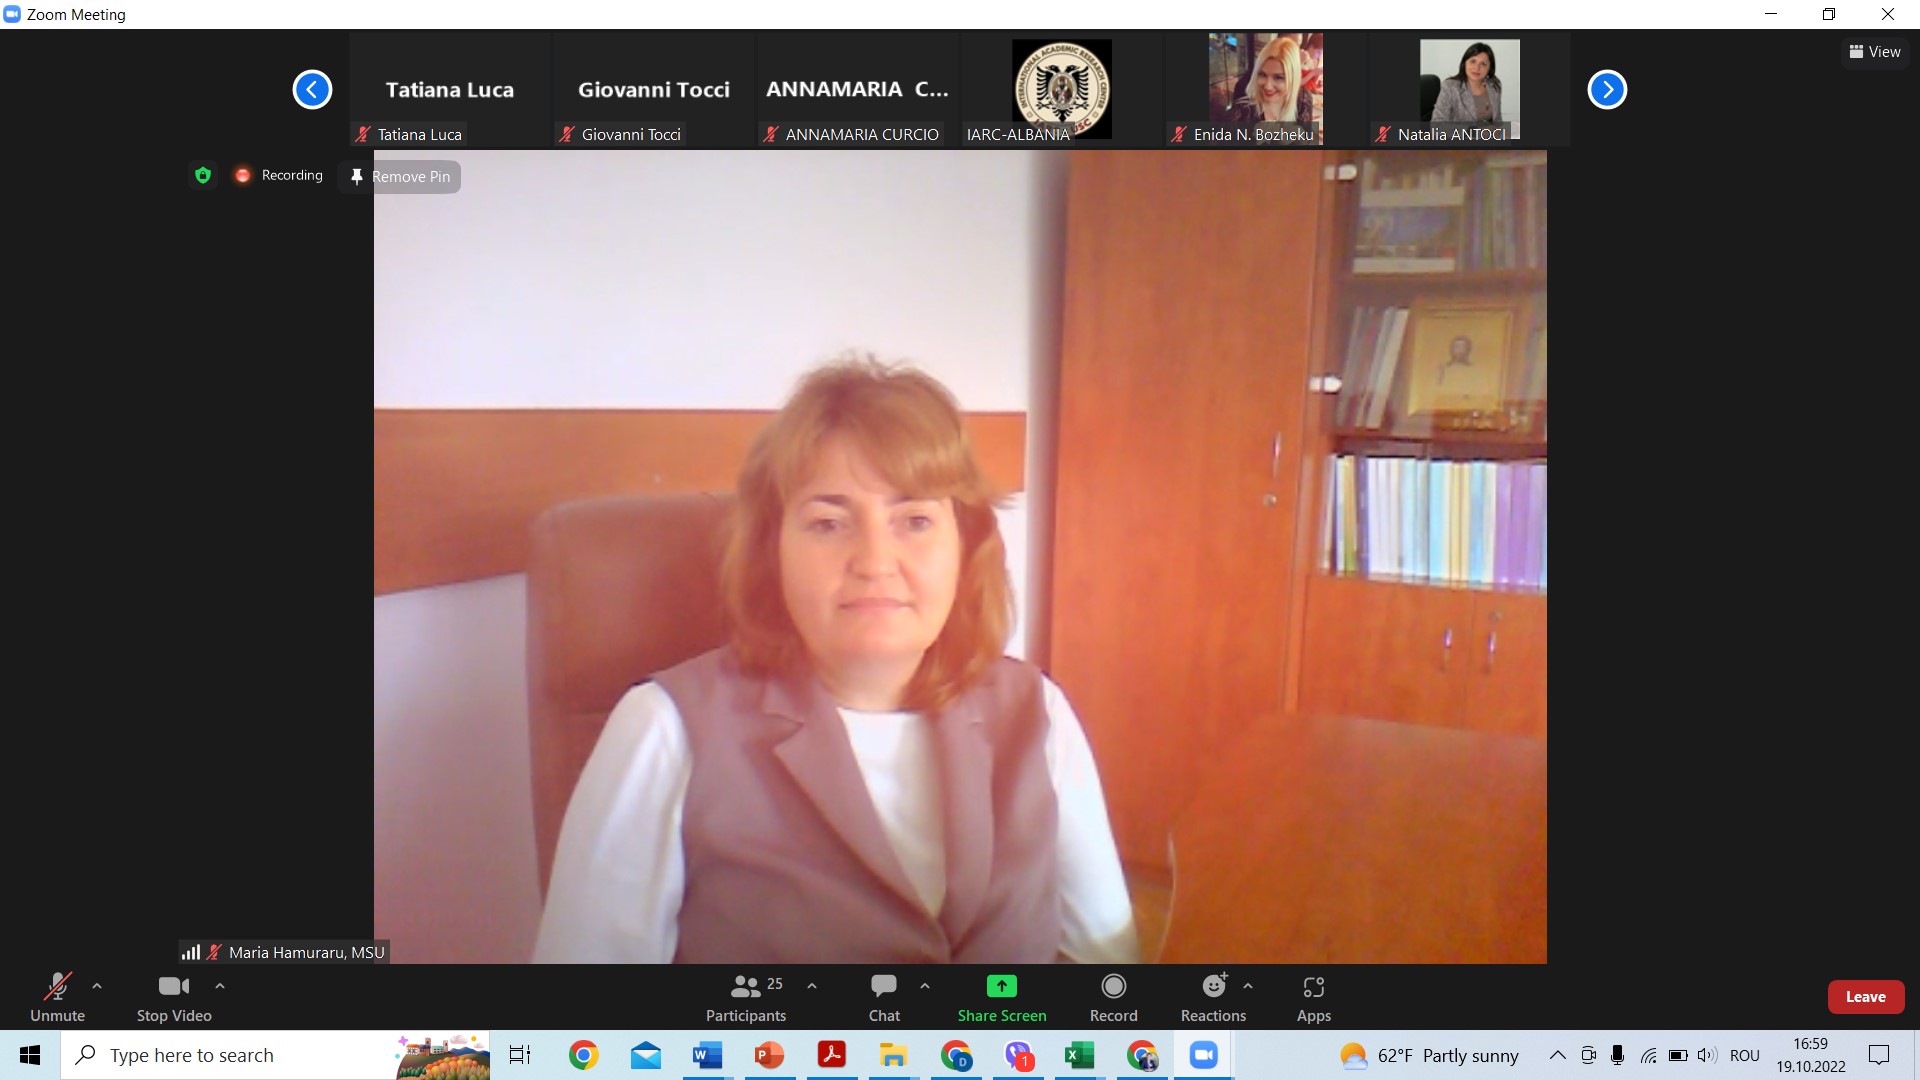Image resolution: width=1920 pixels, height=1080 pixels.
Task: Click the green encryption shield icon
Action: (203, 175)
